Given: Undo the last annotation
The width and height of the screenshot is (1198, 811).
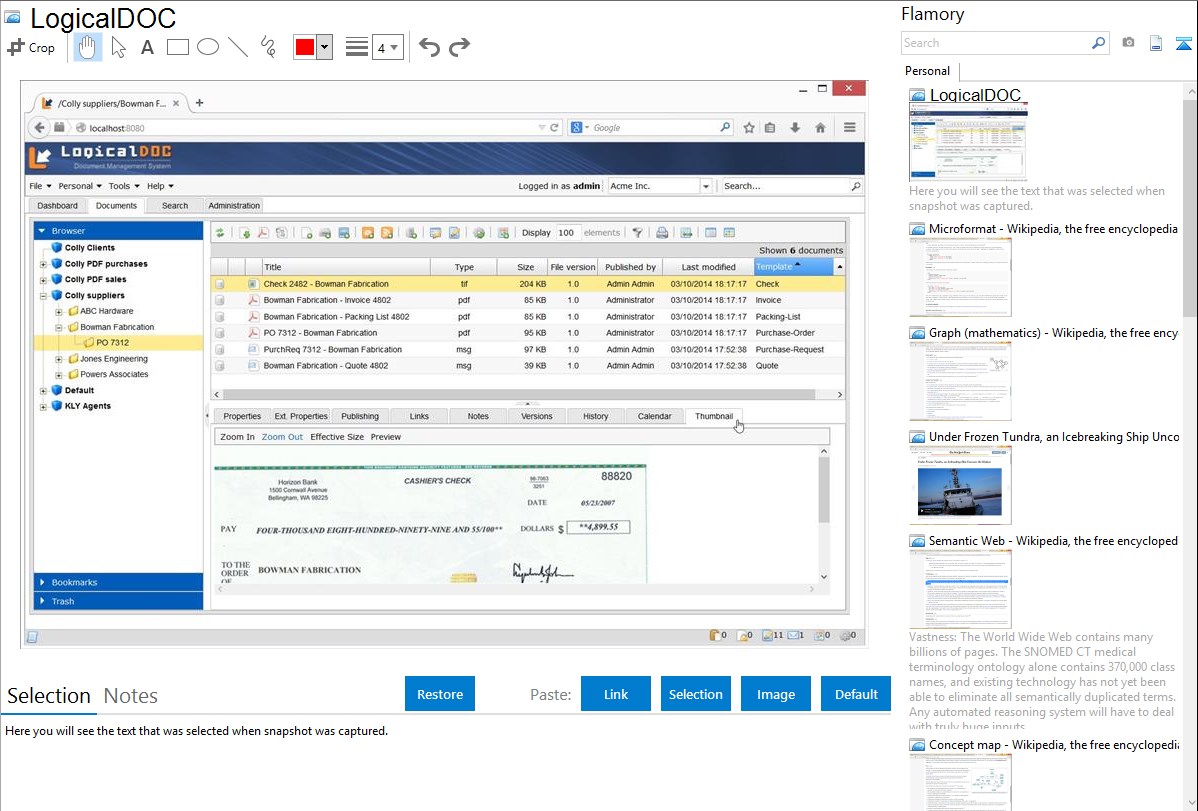Looking at the screenshot, I should (429, 47).
